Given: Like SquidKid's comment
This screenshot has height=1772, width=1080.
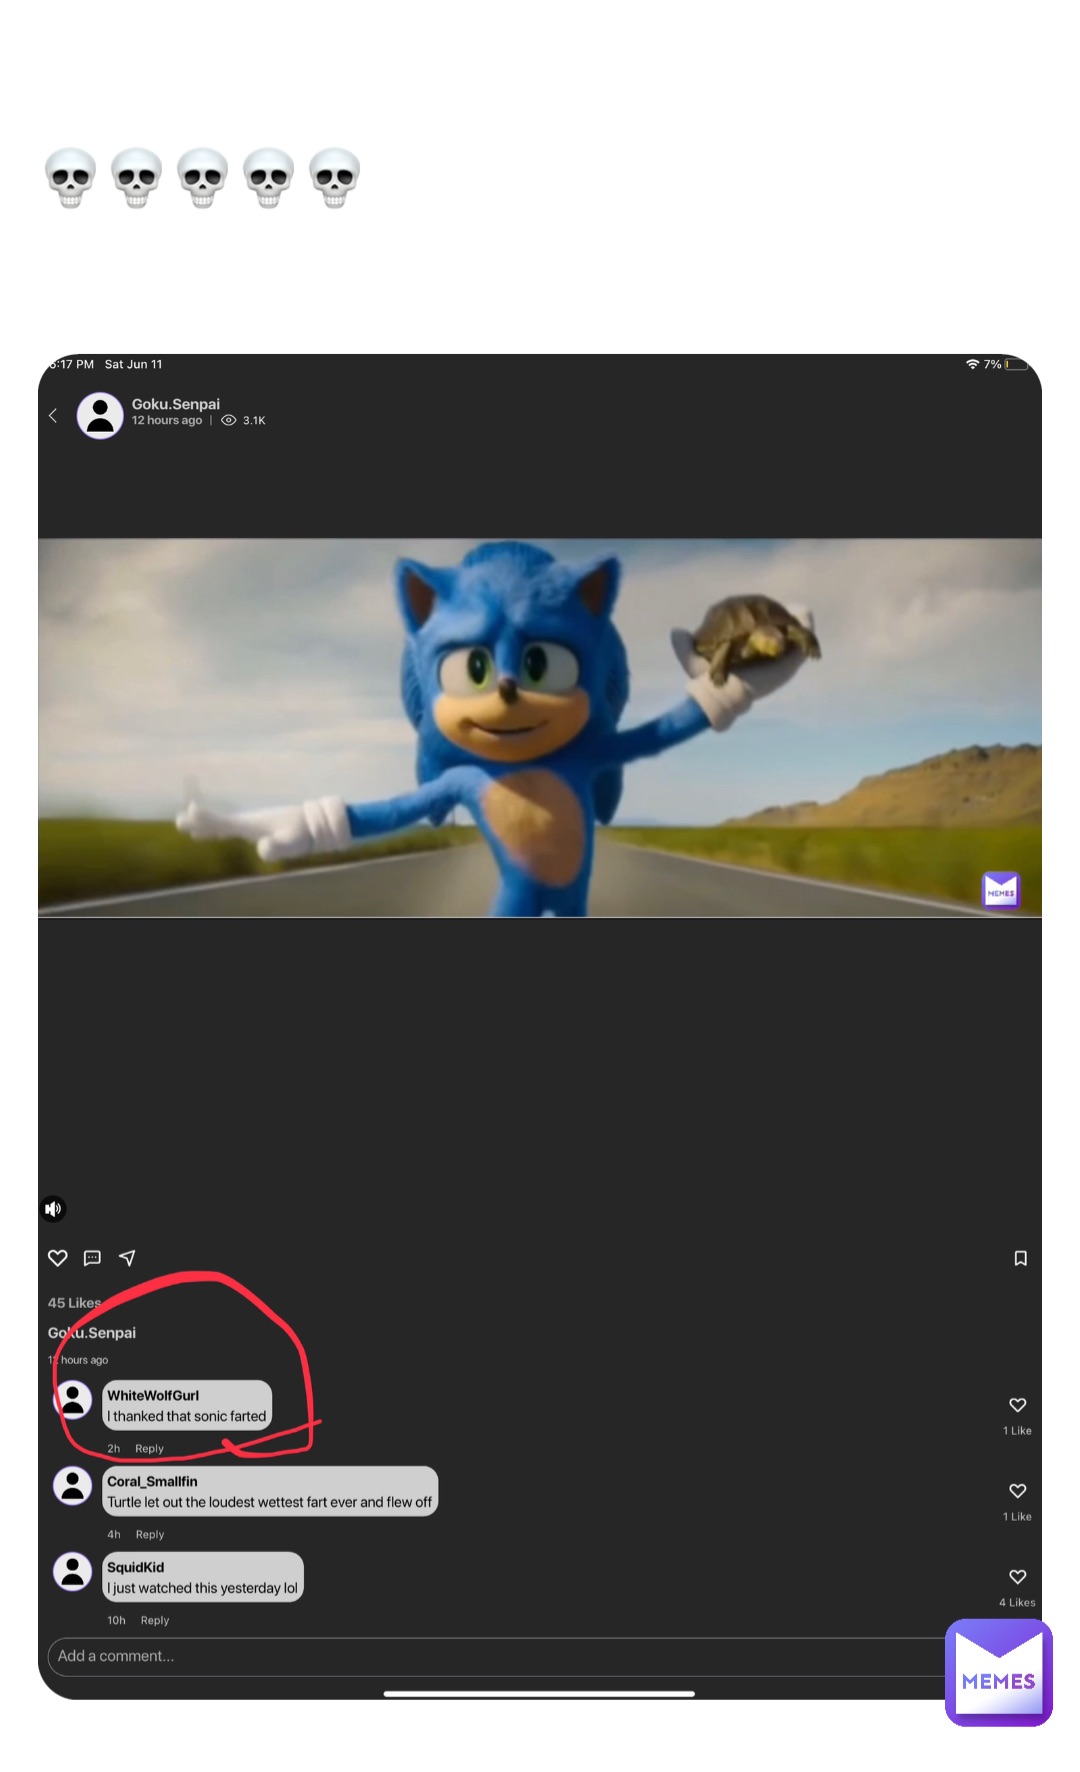Looking at the screenshot, I should (x=1017, y=1577).
